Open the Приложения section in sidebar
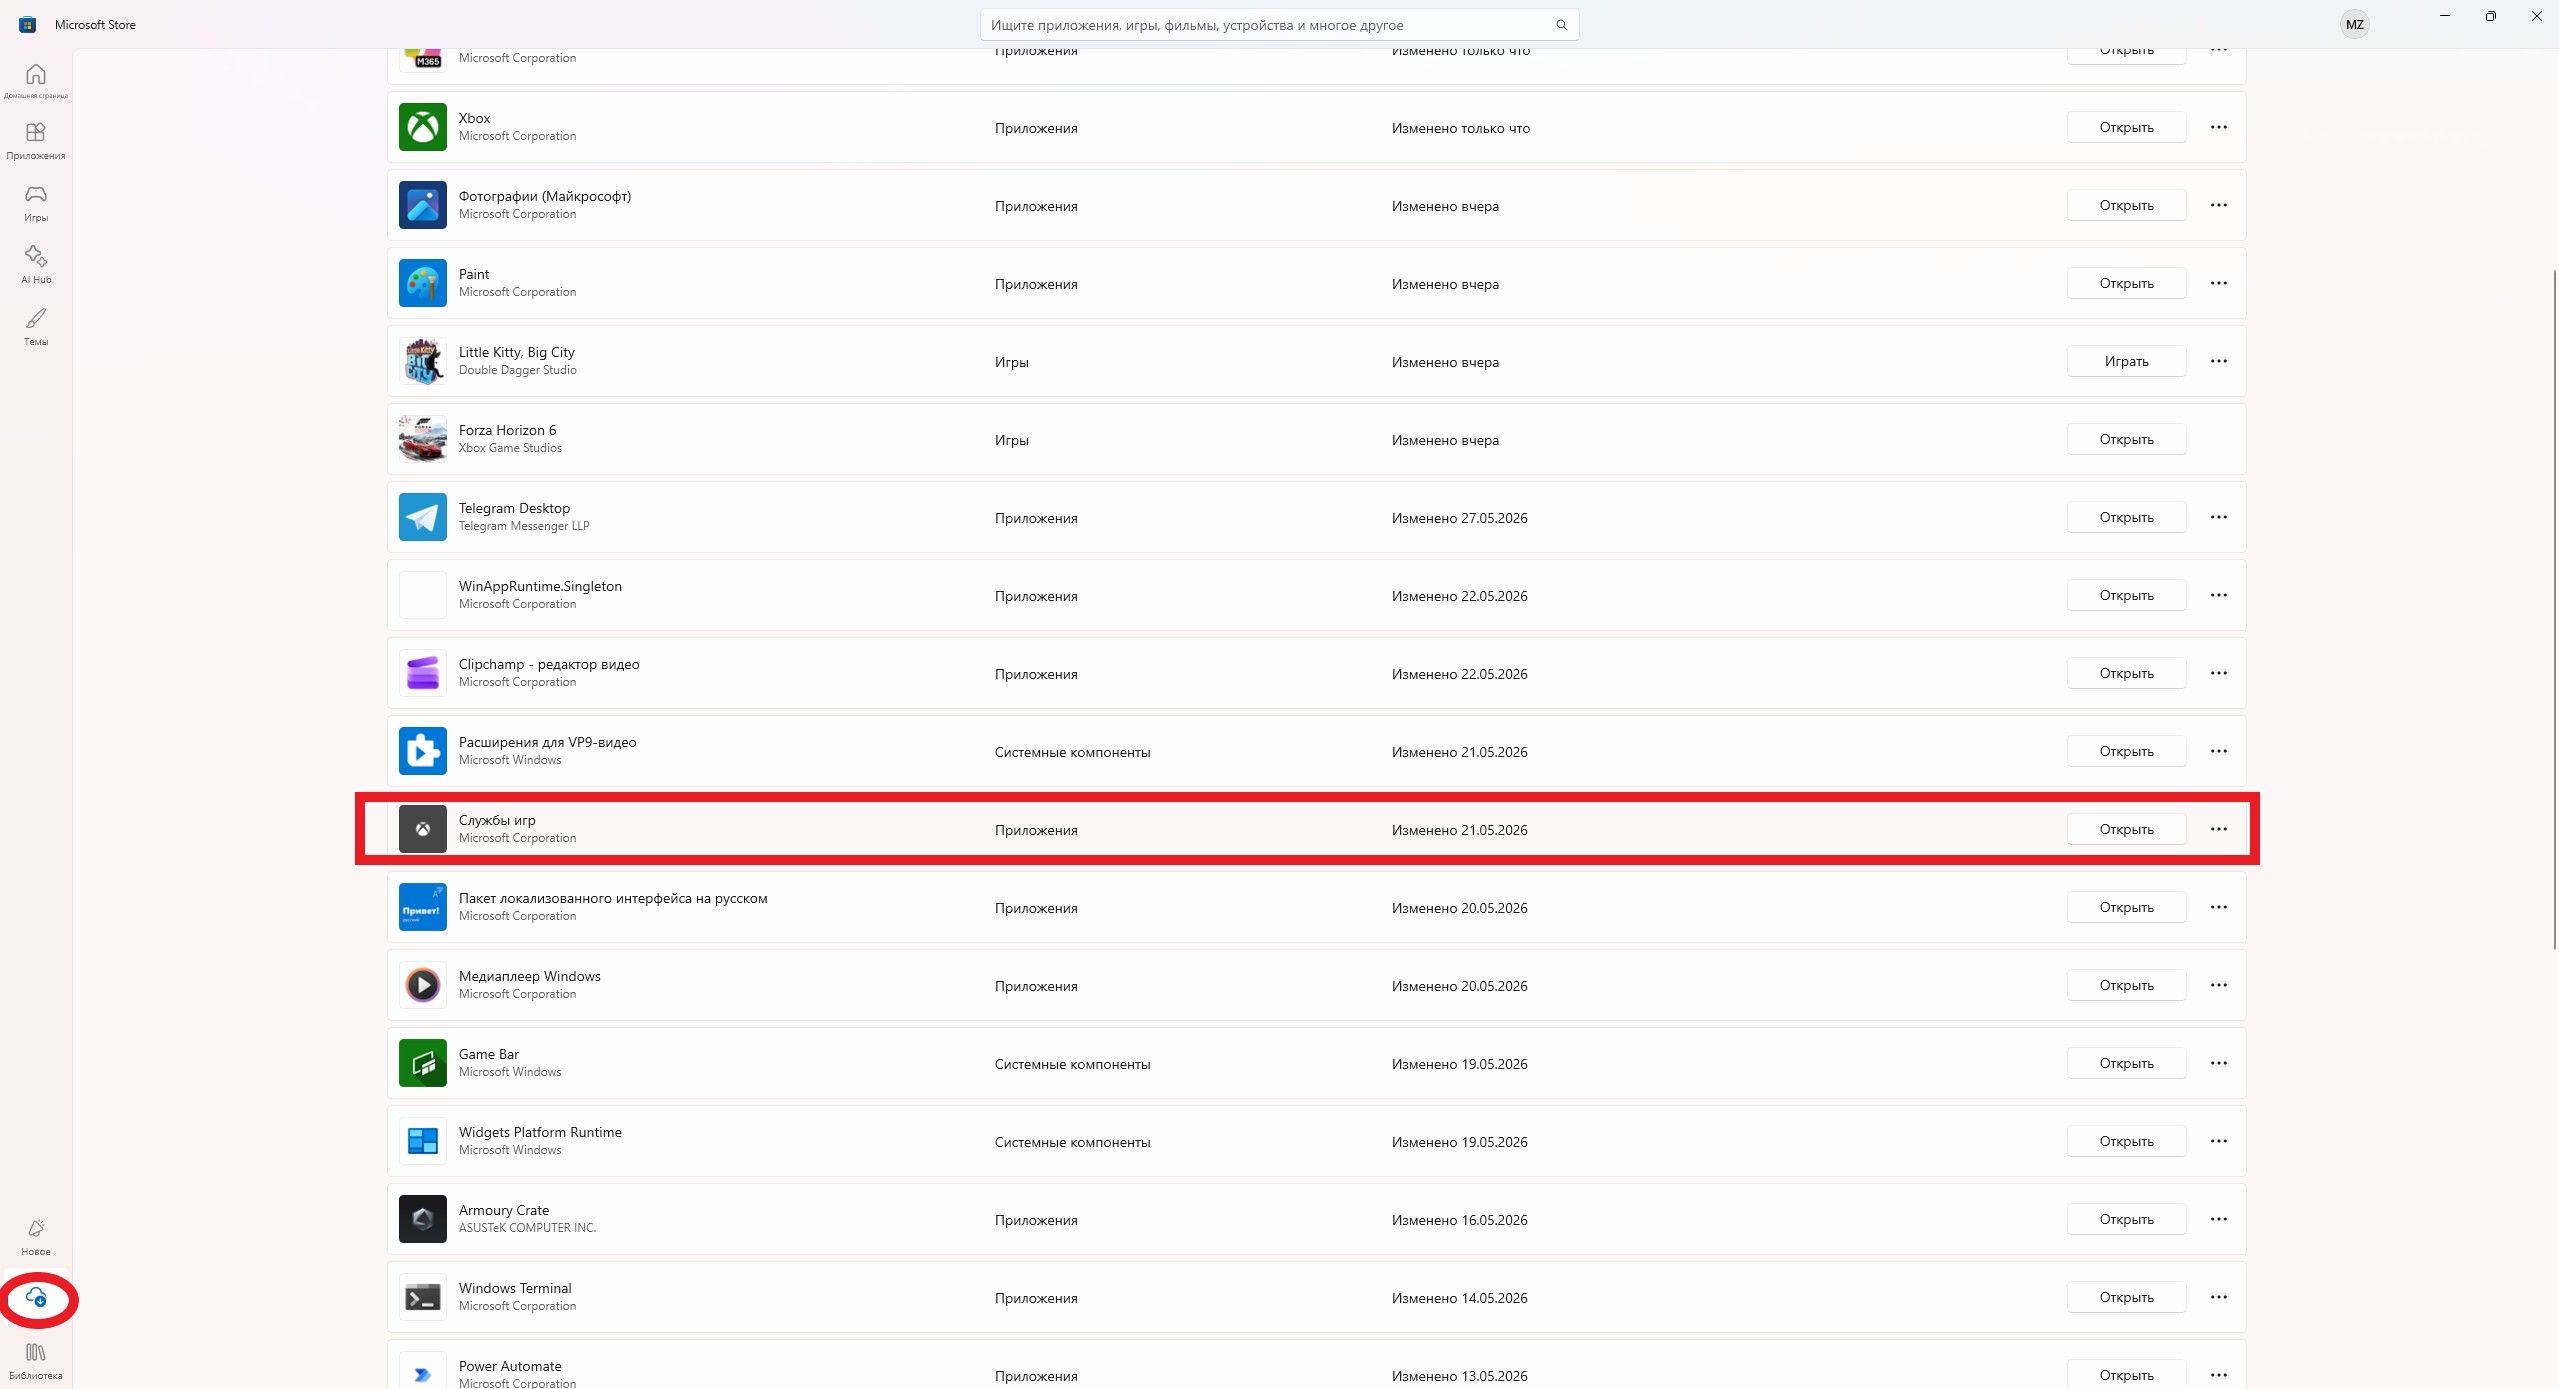Viewport: 2559px width, 1389px height. (36, 141)
